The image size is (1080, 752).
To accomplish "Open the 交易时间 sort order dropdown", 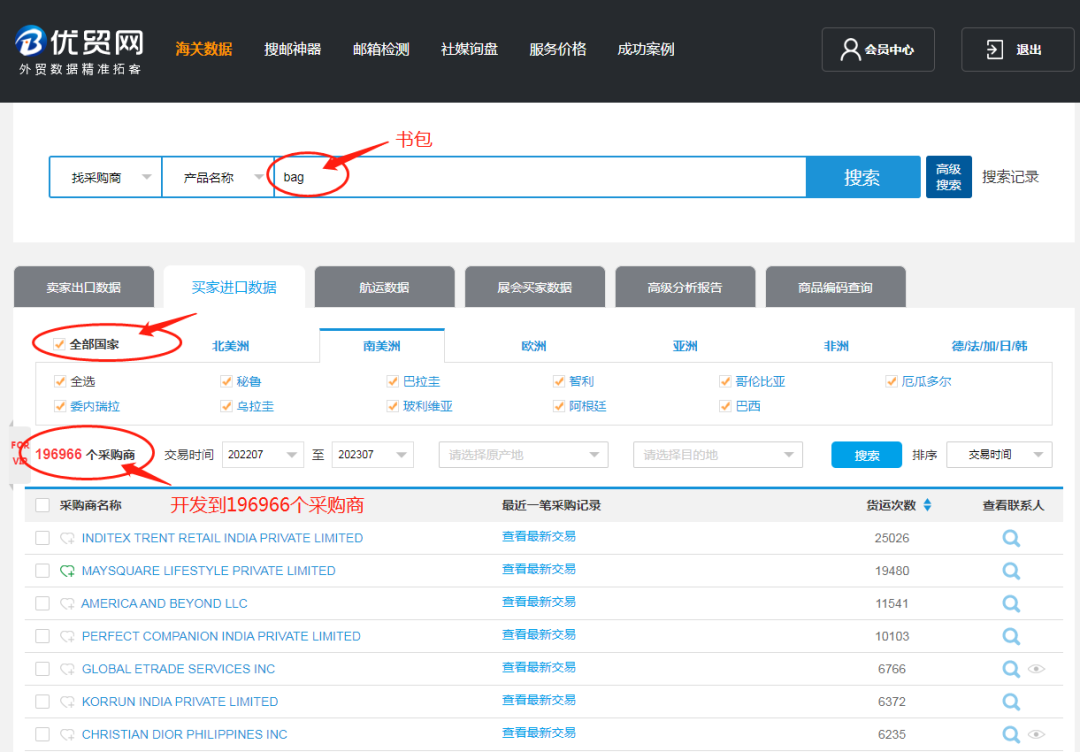I will 998,455.
